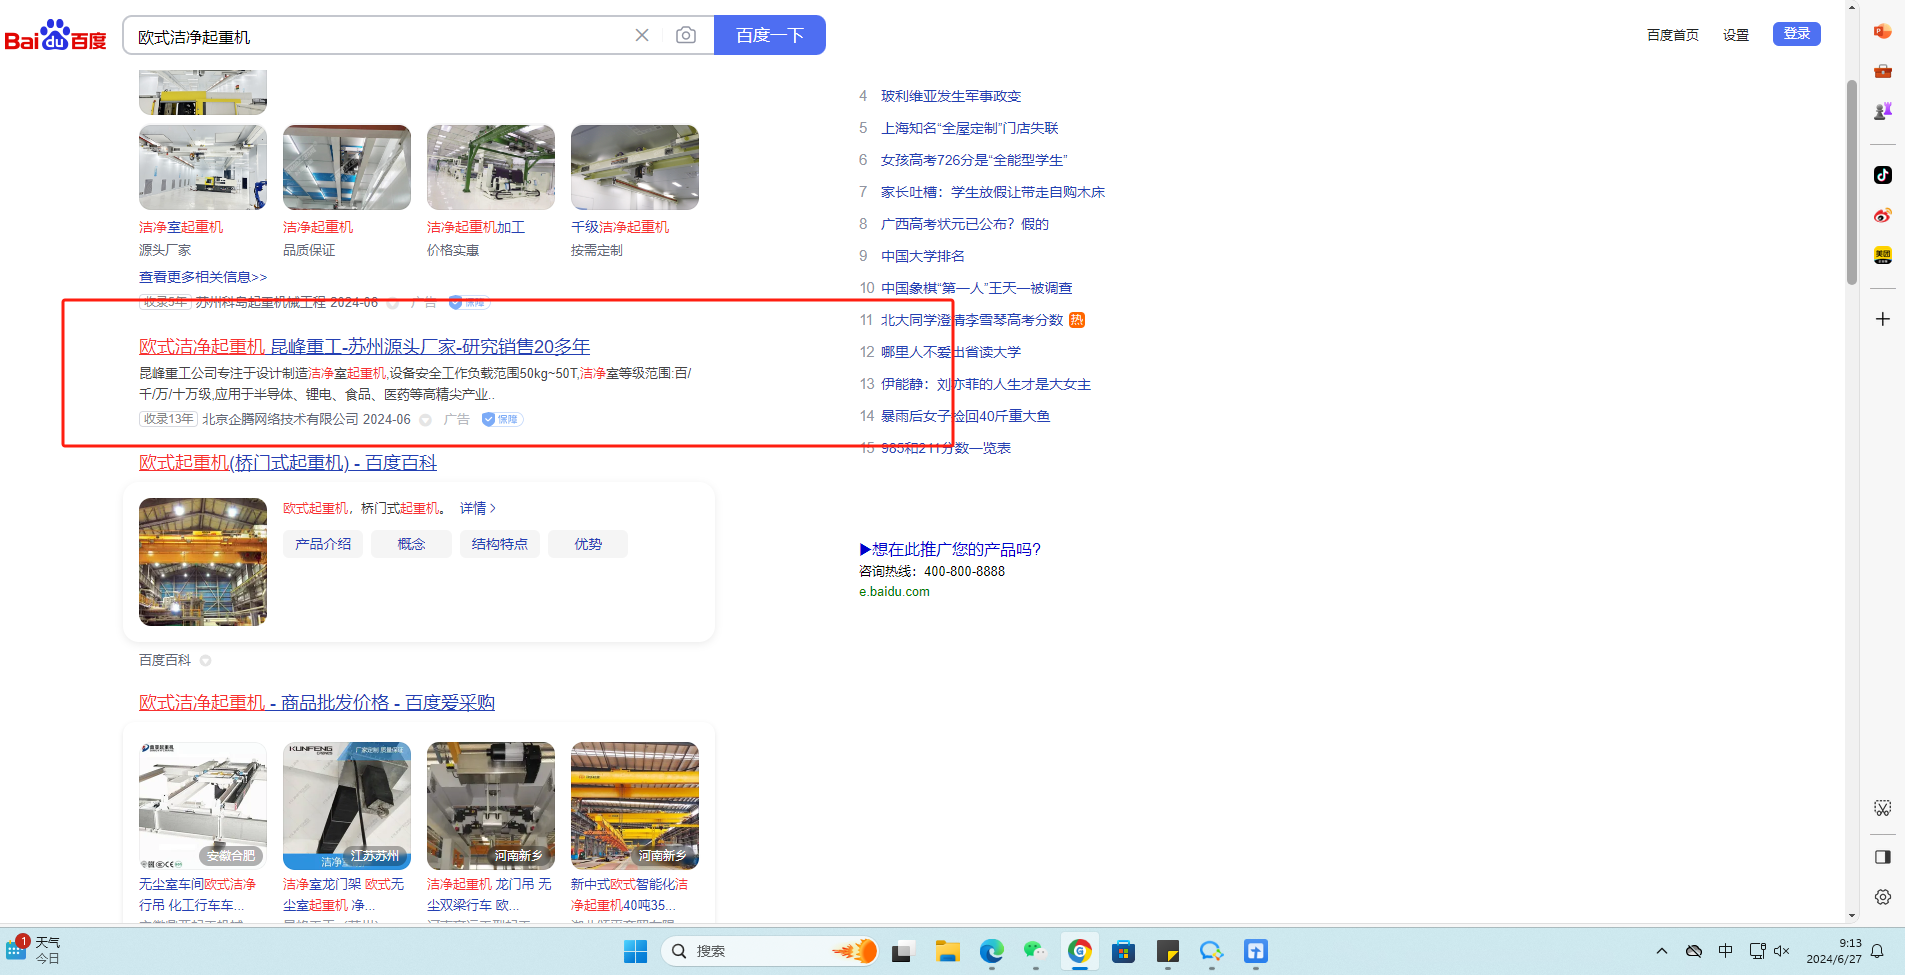The width and height of the screenshot is (1905, 975).
Task: Open the 百度百科 crane workshop thumbnail
Action: 203,562
